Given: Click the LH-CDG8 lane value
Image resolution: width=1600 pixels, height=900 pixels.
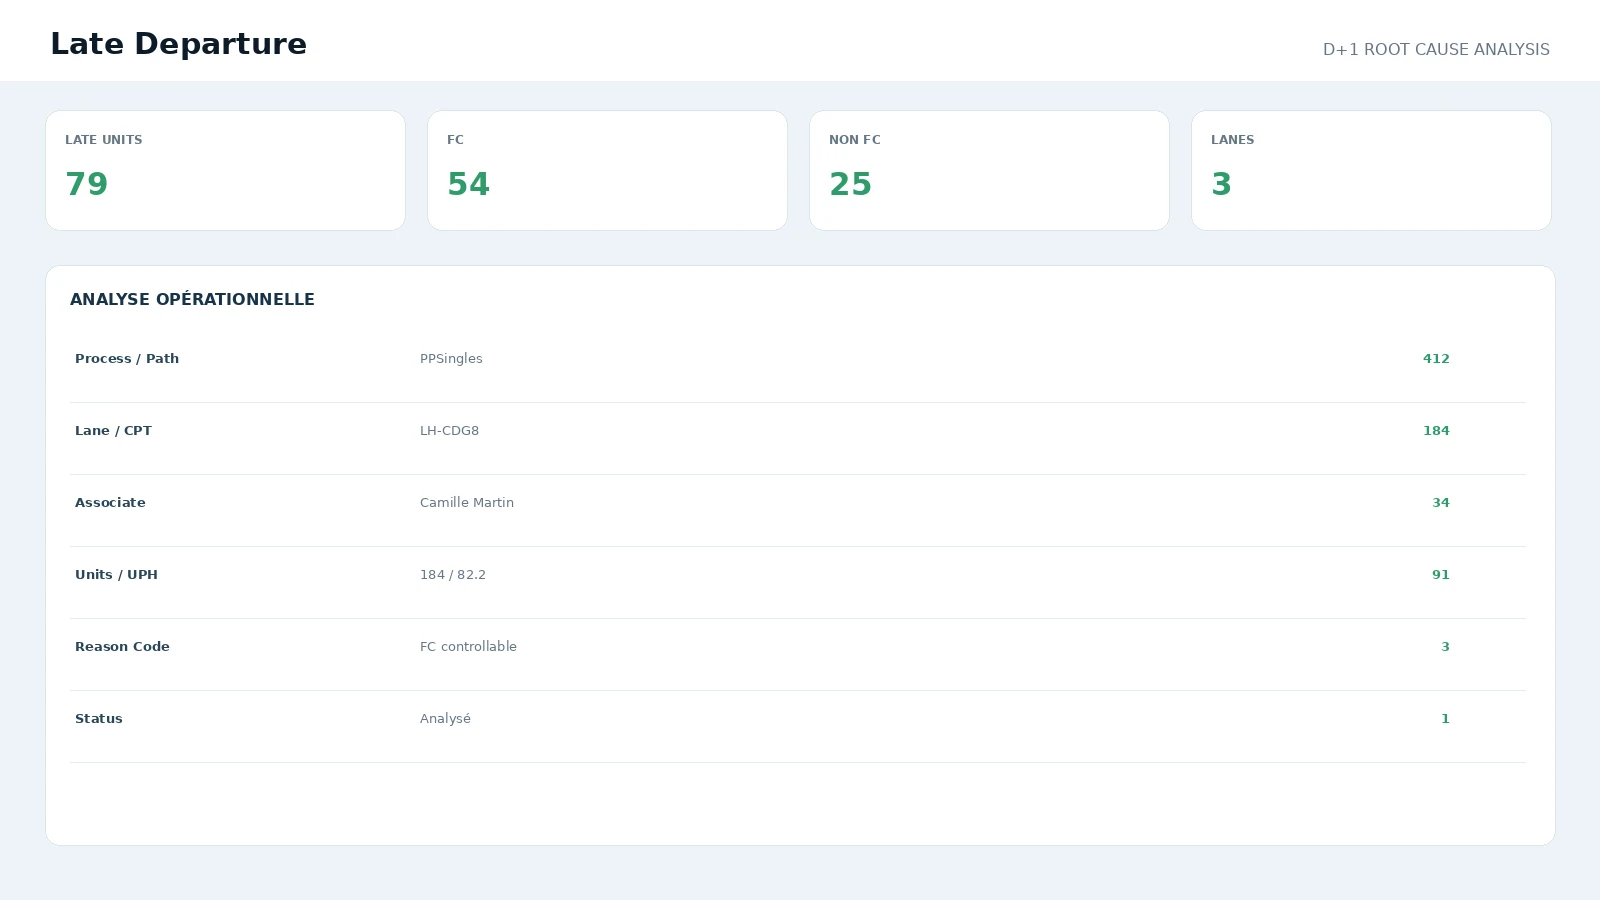Looking at the screenshot, I should pyautogui.click(x=449, y=431).
